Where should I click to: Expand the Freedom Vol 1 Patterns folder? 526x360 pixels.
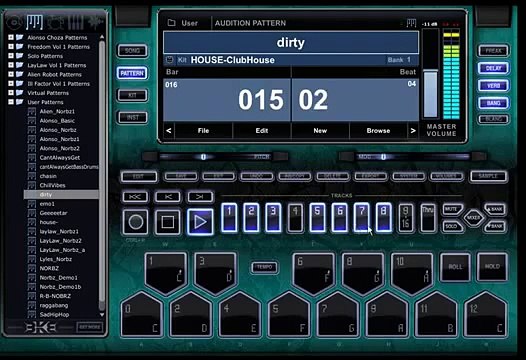point(11,47)
